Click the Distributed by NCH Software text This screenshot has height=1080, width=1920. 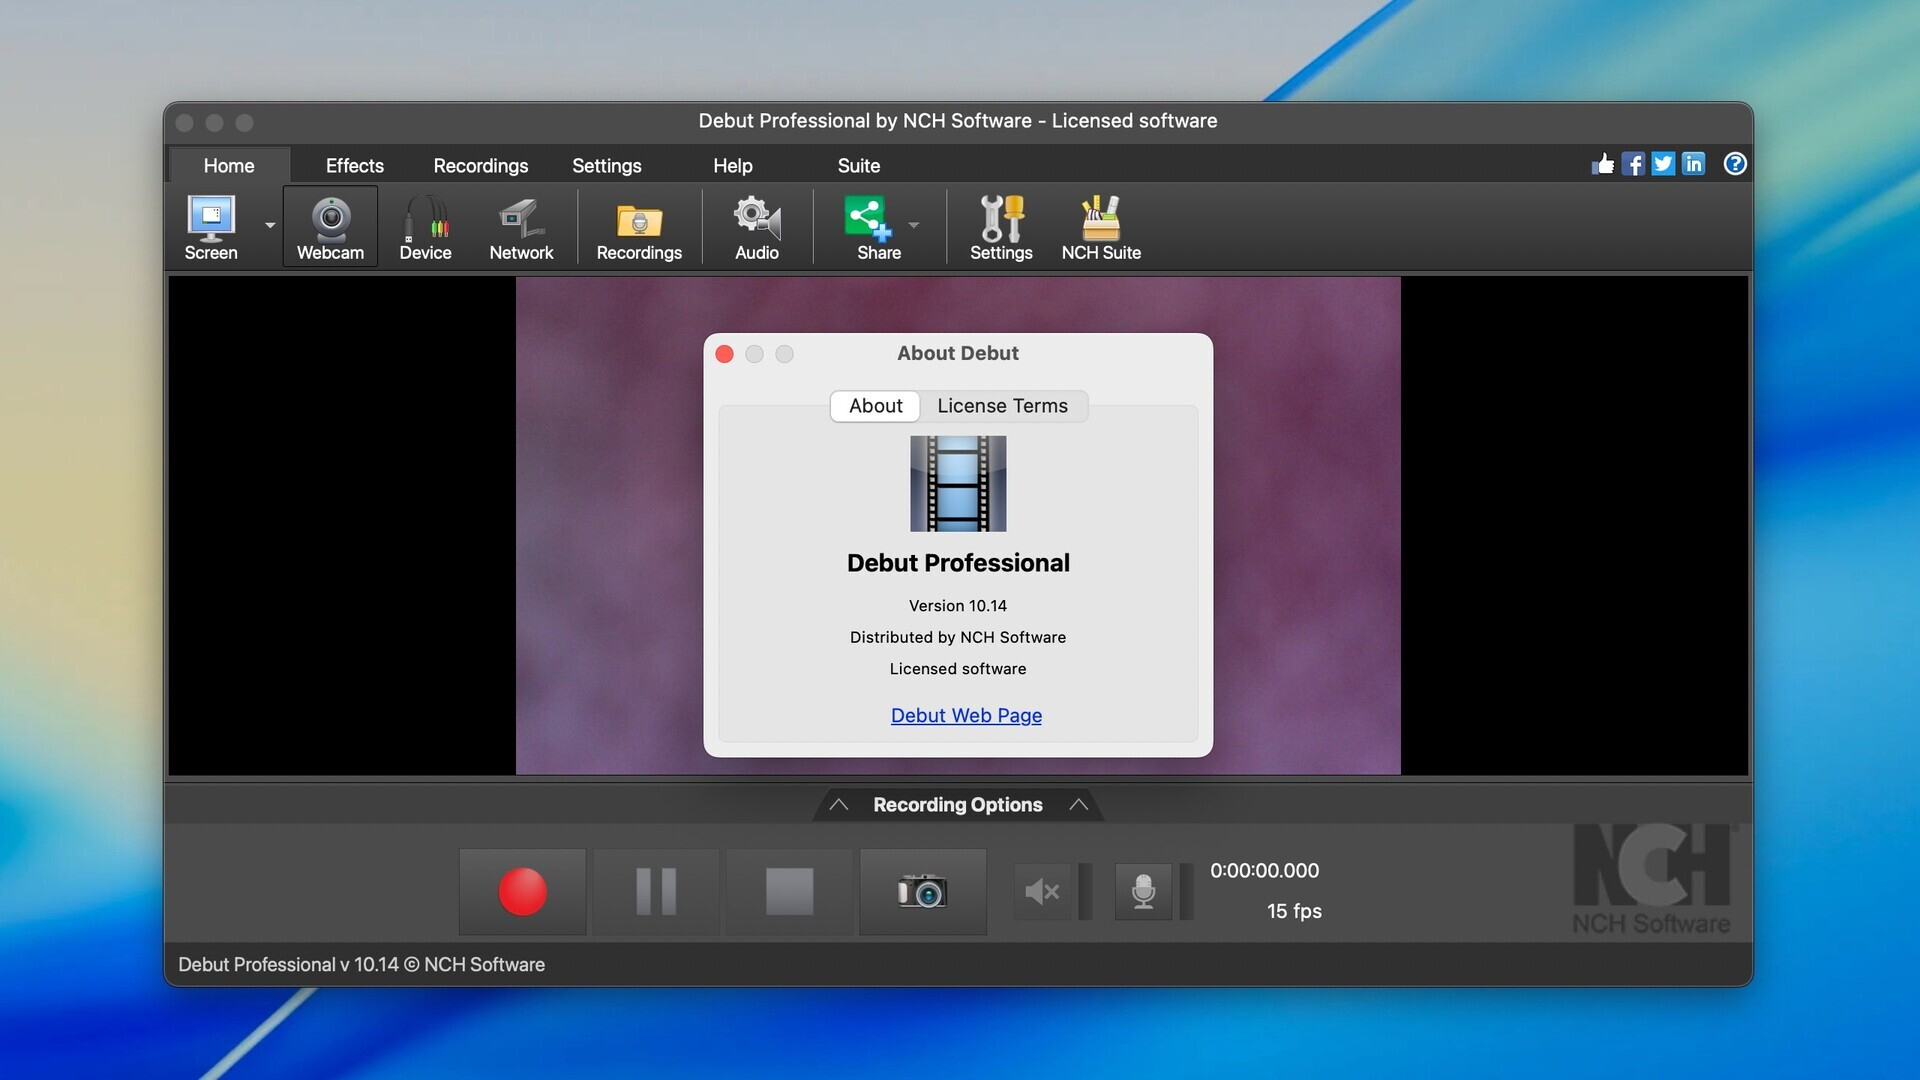(x=958, y=638)
